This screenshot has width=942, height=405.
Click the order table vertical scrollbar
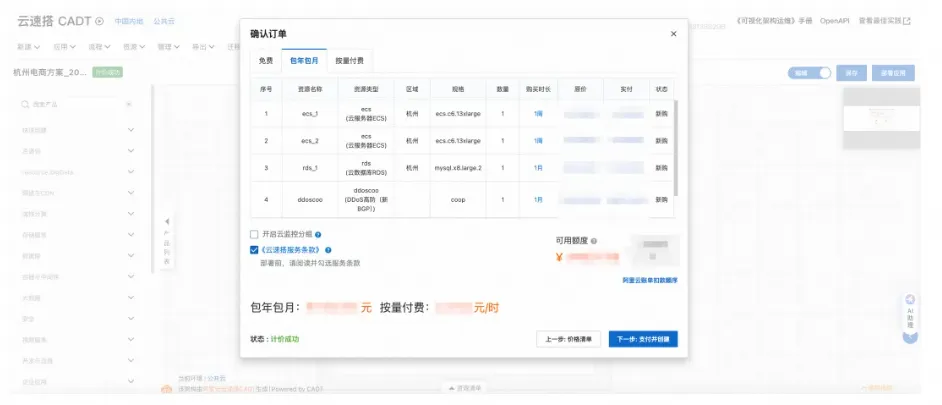point(676,148)
